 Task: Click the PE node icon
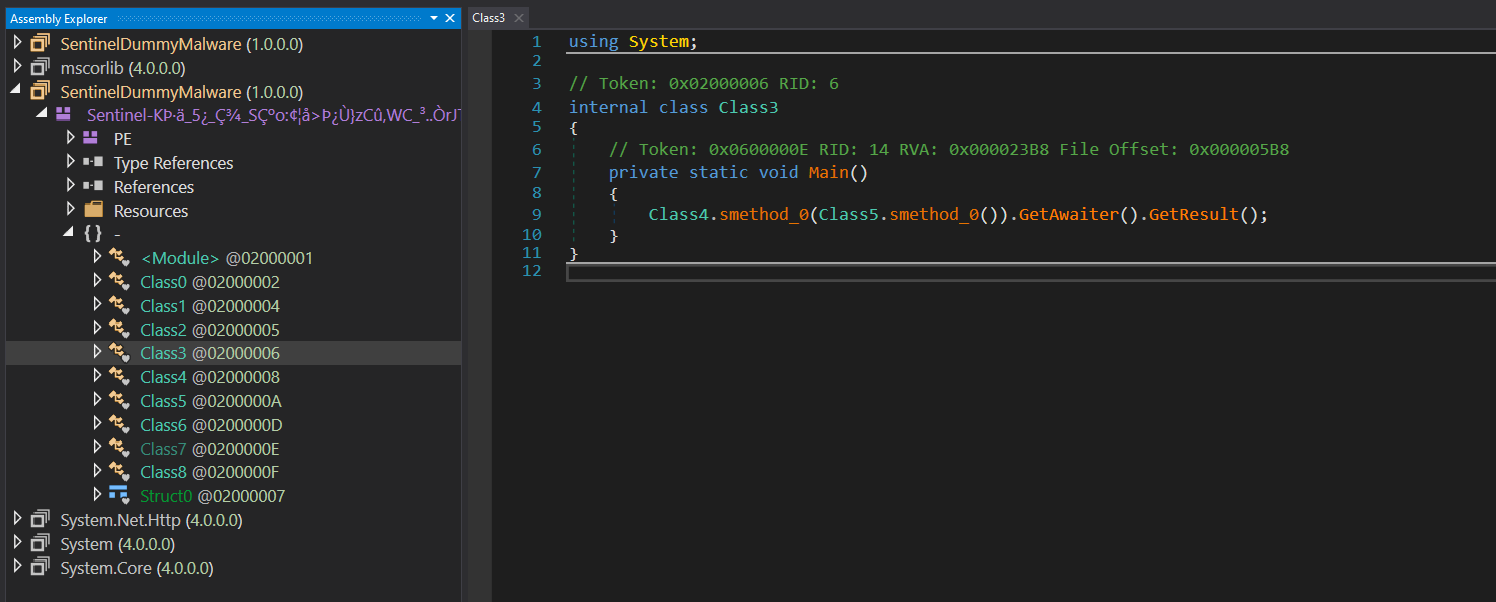point(91,138)
